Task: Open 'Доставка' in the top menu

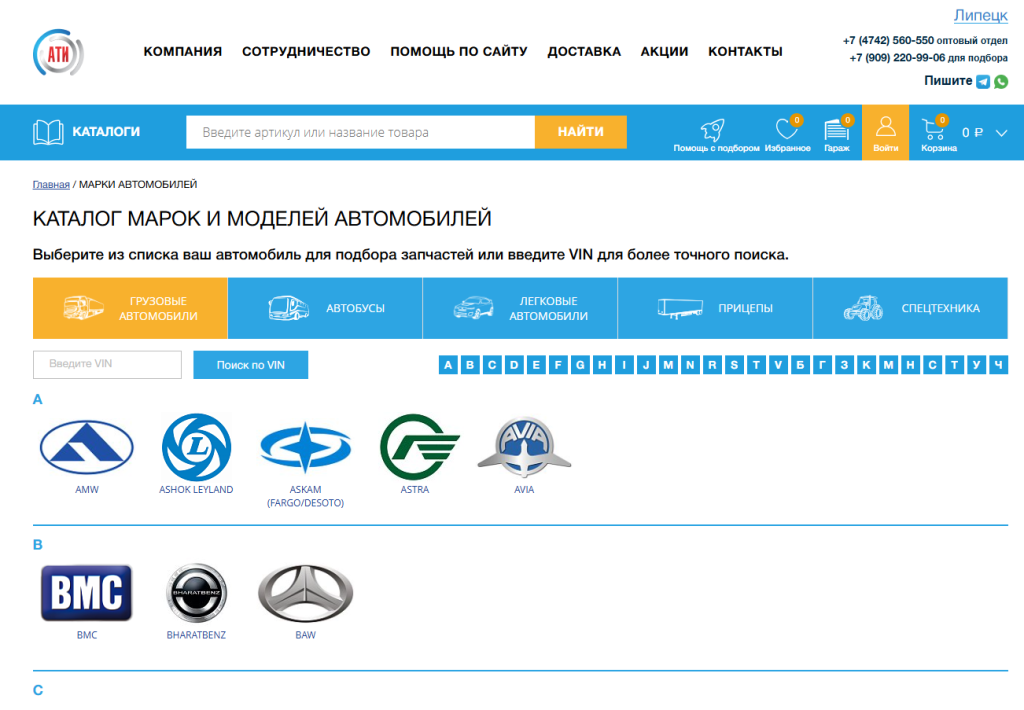Action: [x=584, y=52]
